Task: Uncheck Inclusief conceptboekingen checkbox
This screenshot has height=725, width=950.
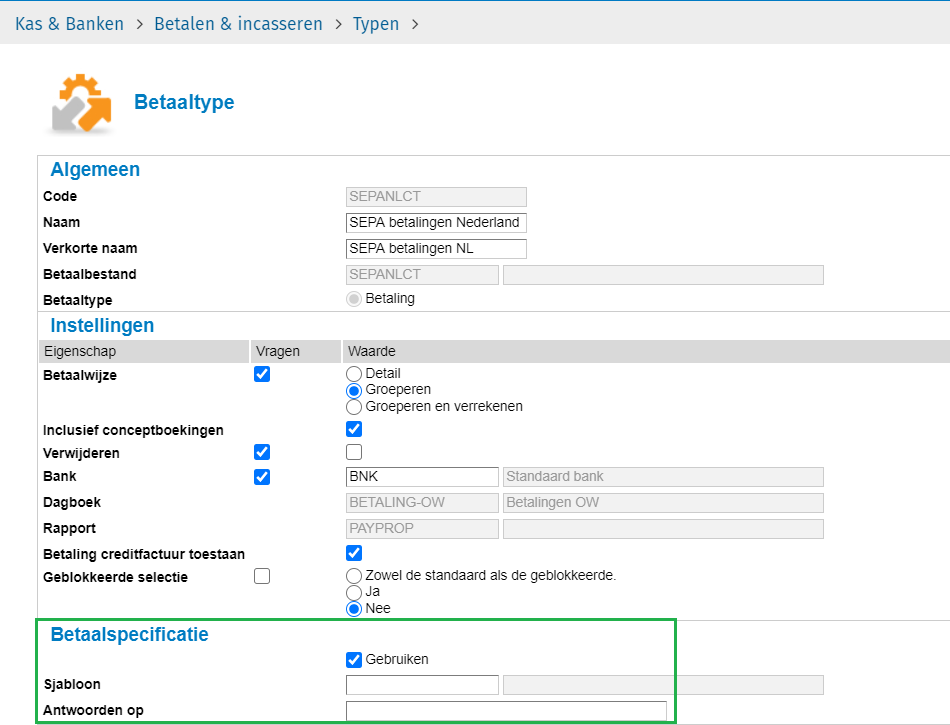Action: pos(354,429)
